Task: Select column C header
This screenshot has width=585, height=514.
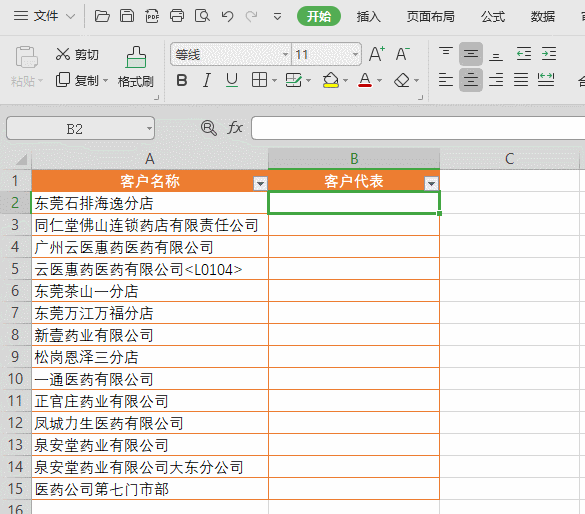Action: coord(509,159)
